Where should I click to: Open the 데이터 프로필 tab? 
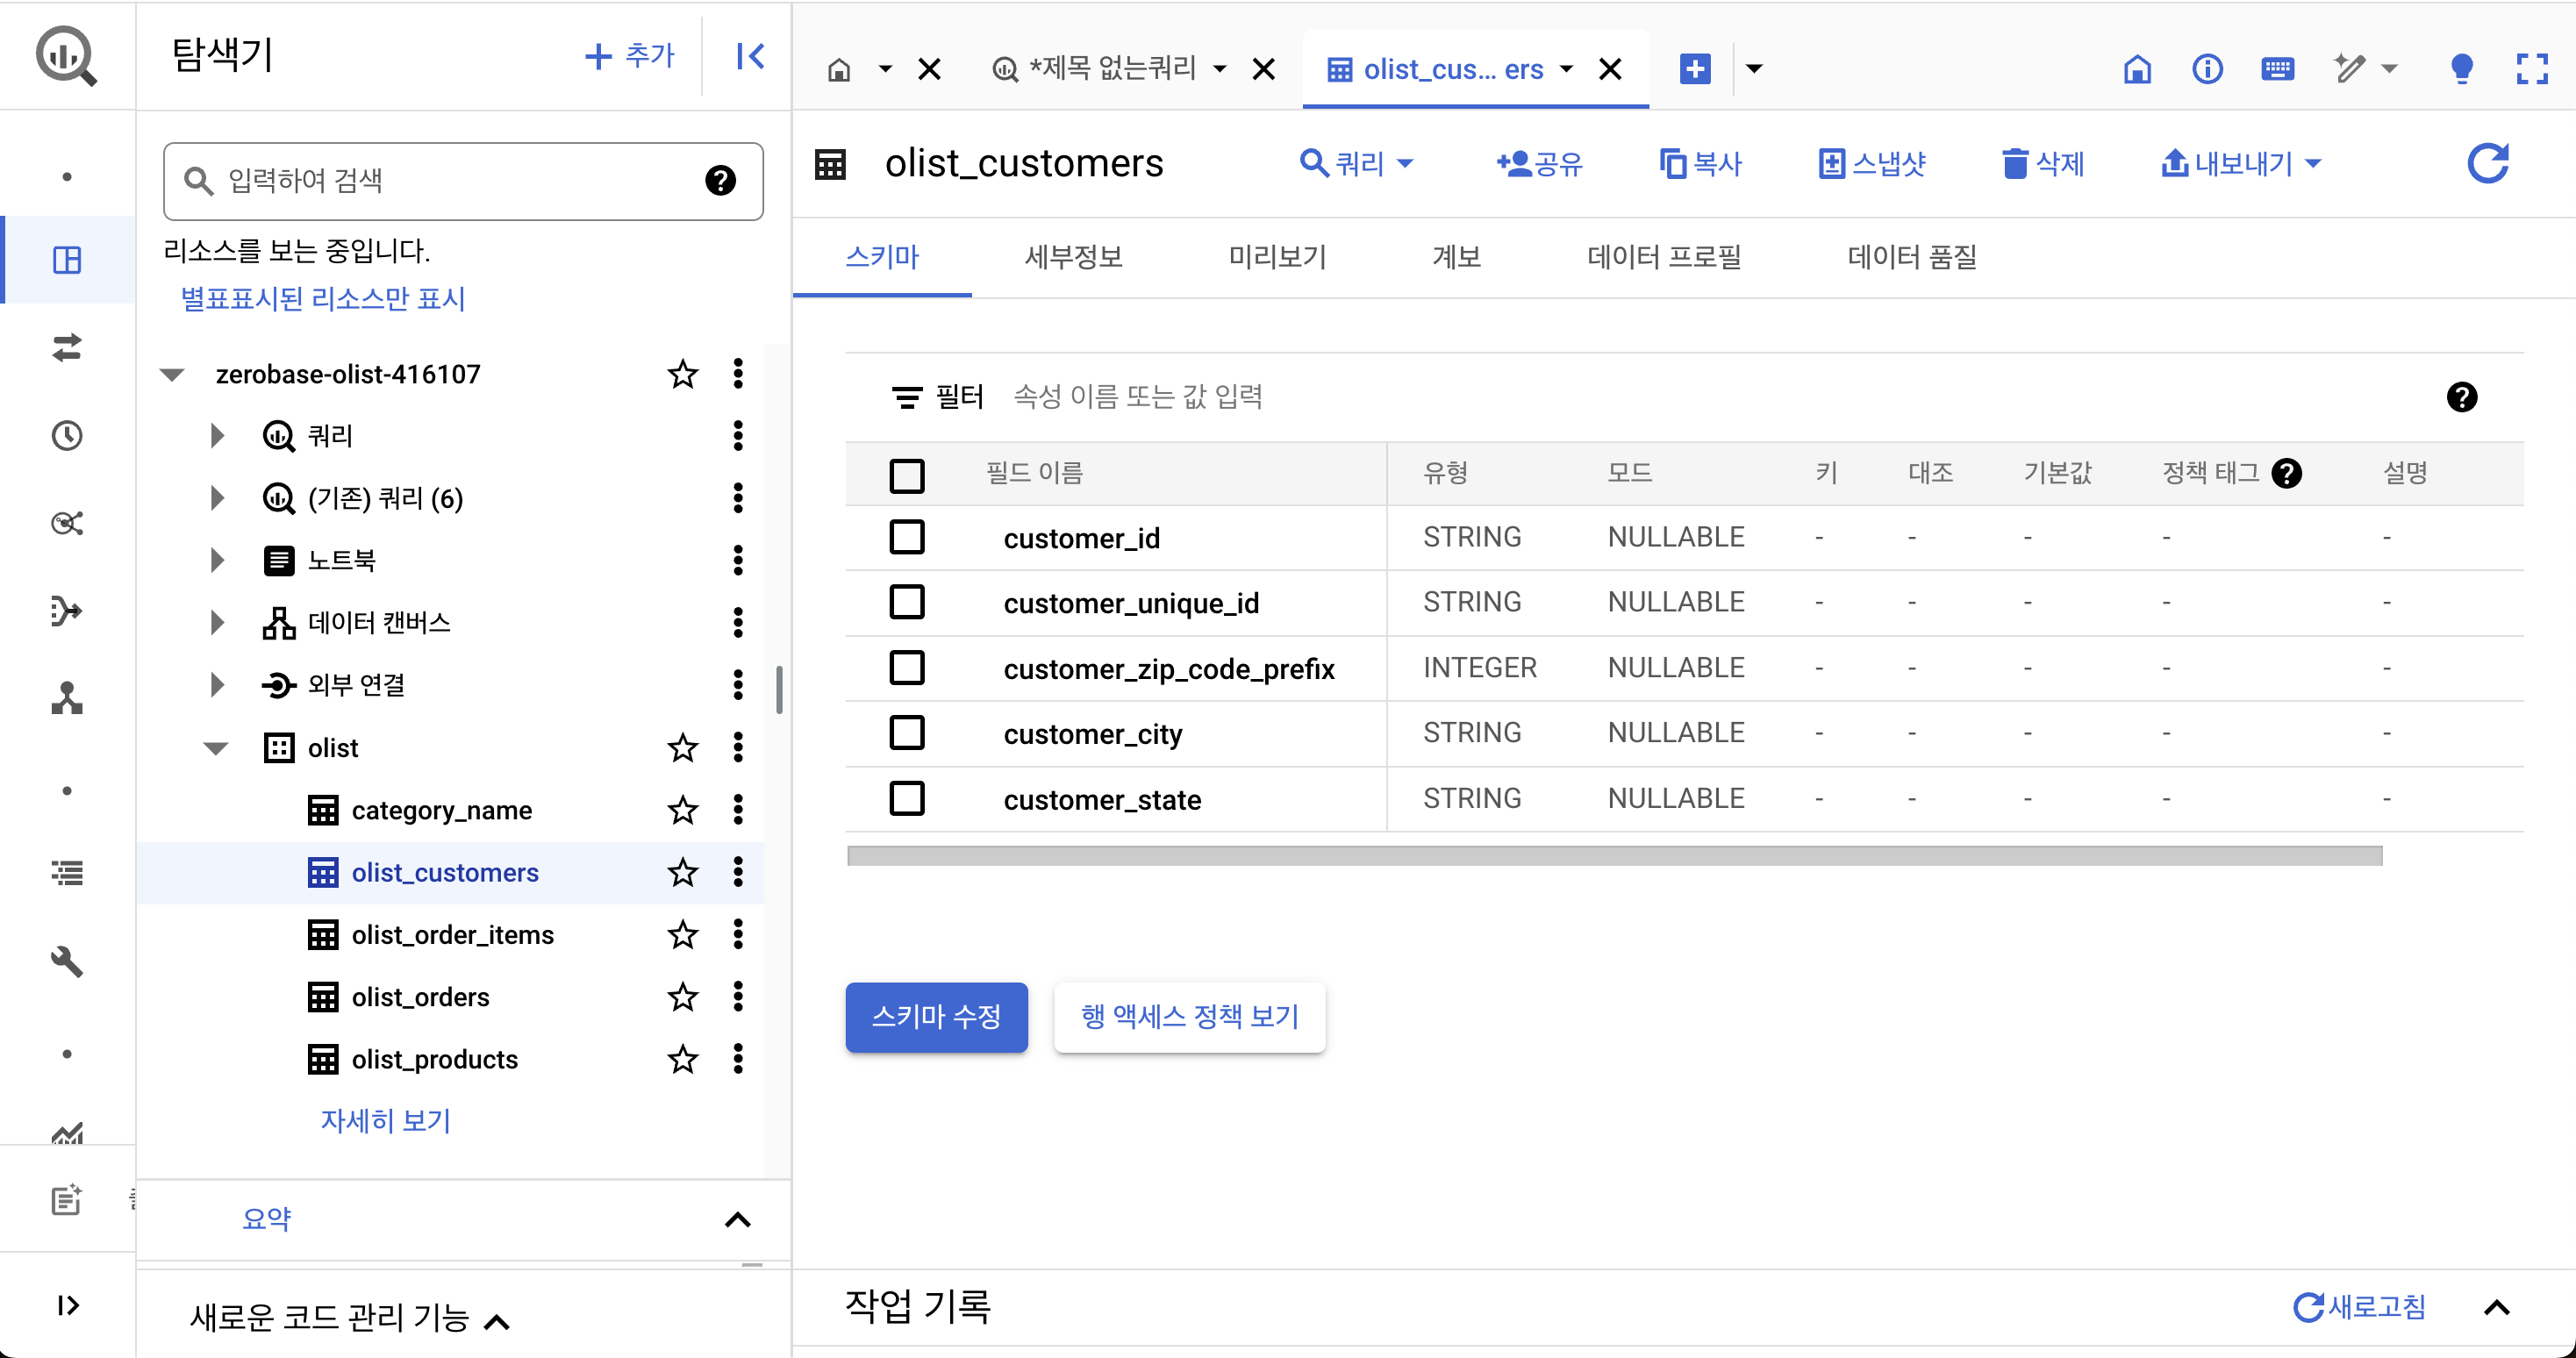point(1664,257)
